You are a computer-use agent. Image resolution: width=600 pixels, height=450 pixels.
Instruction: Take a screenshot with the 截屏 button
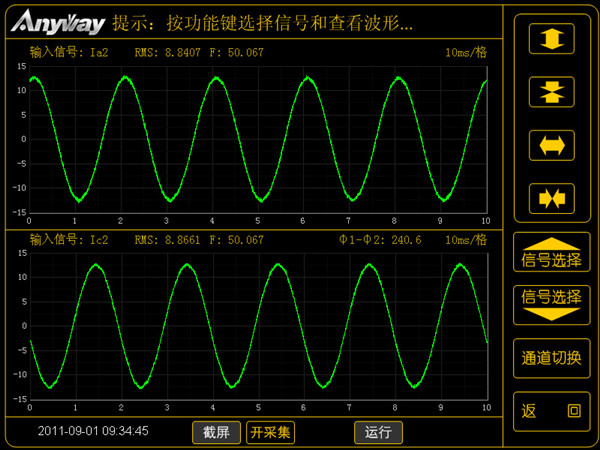[x=216, y=432]
